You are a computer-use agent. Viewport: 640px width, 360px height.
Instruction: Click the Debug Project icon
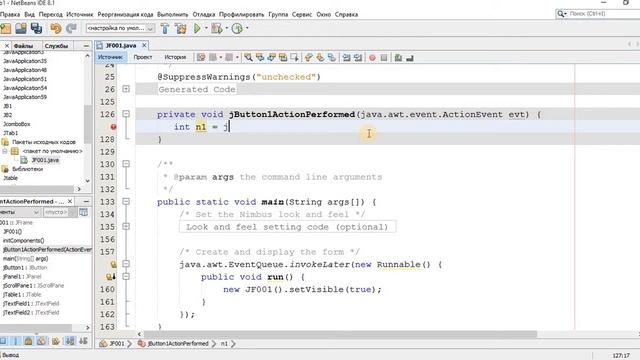(x=217, y=28)
